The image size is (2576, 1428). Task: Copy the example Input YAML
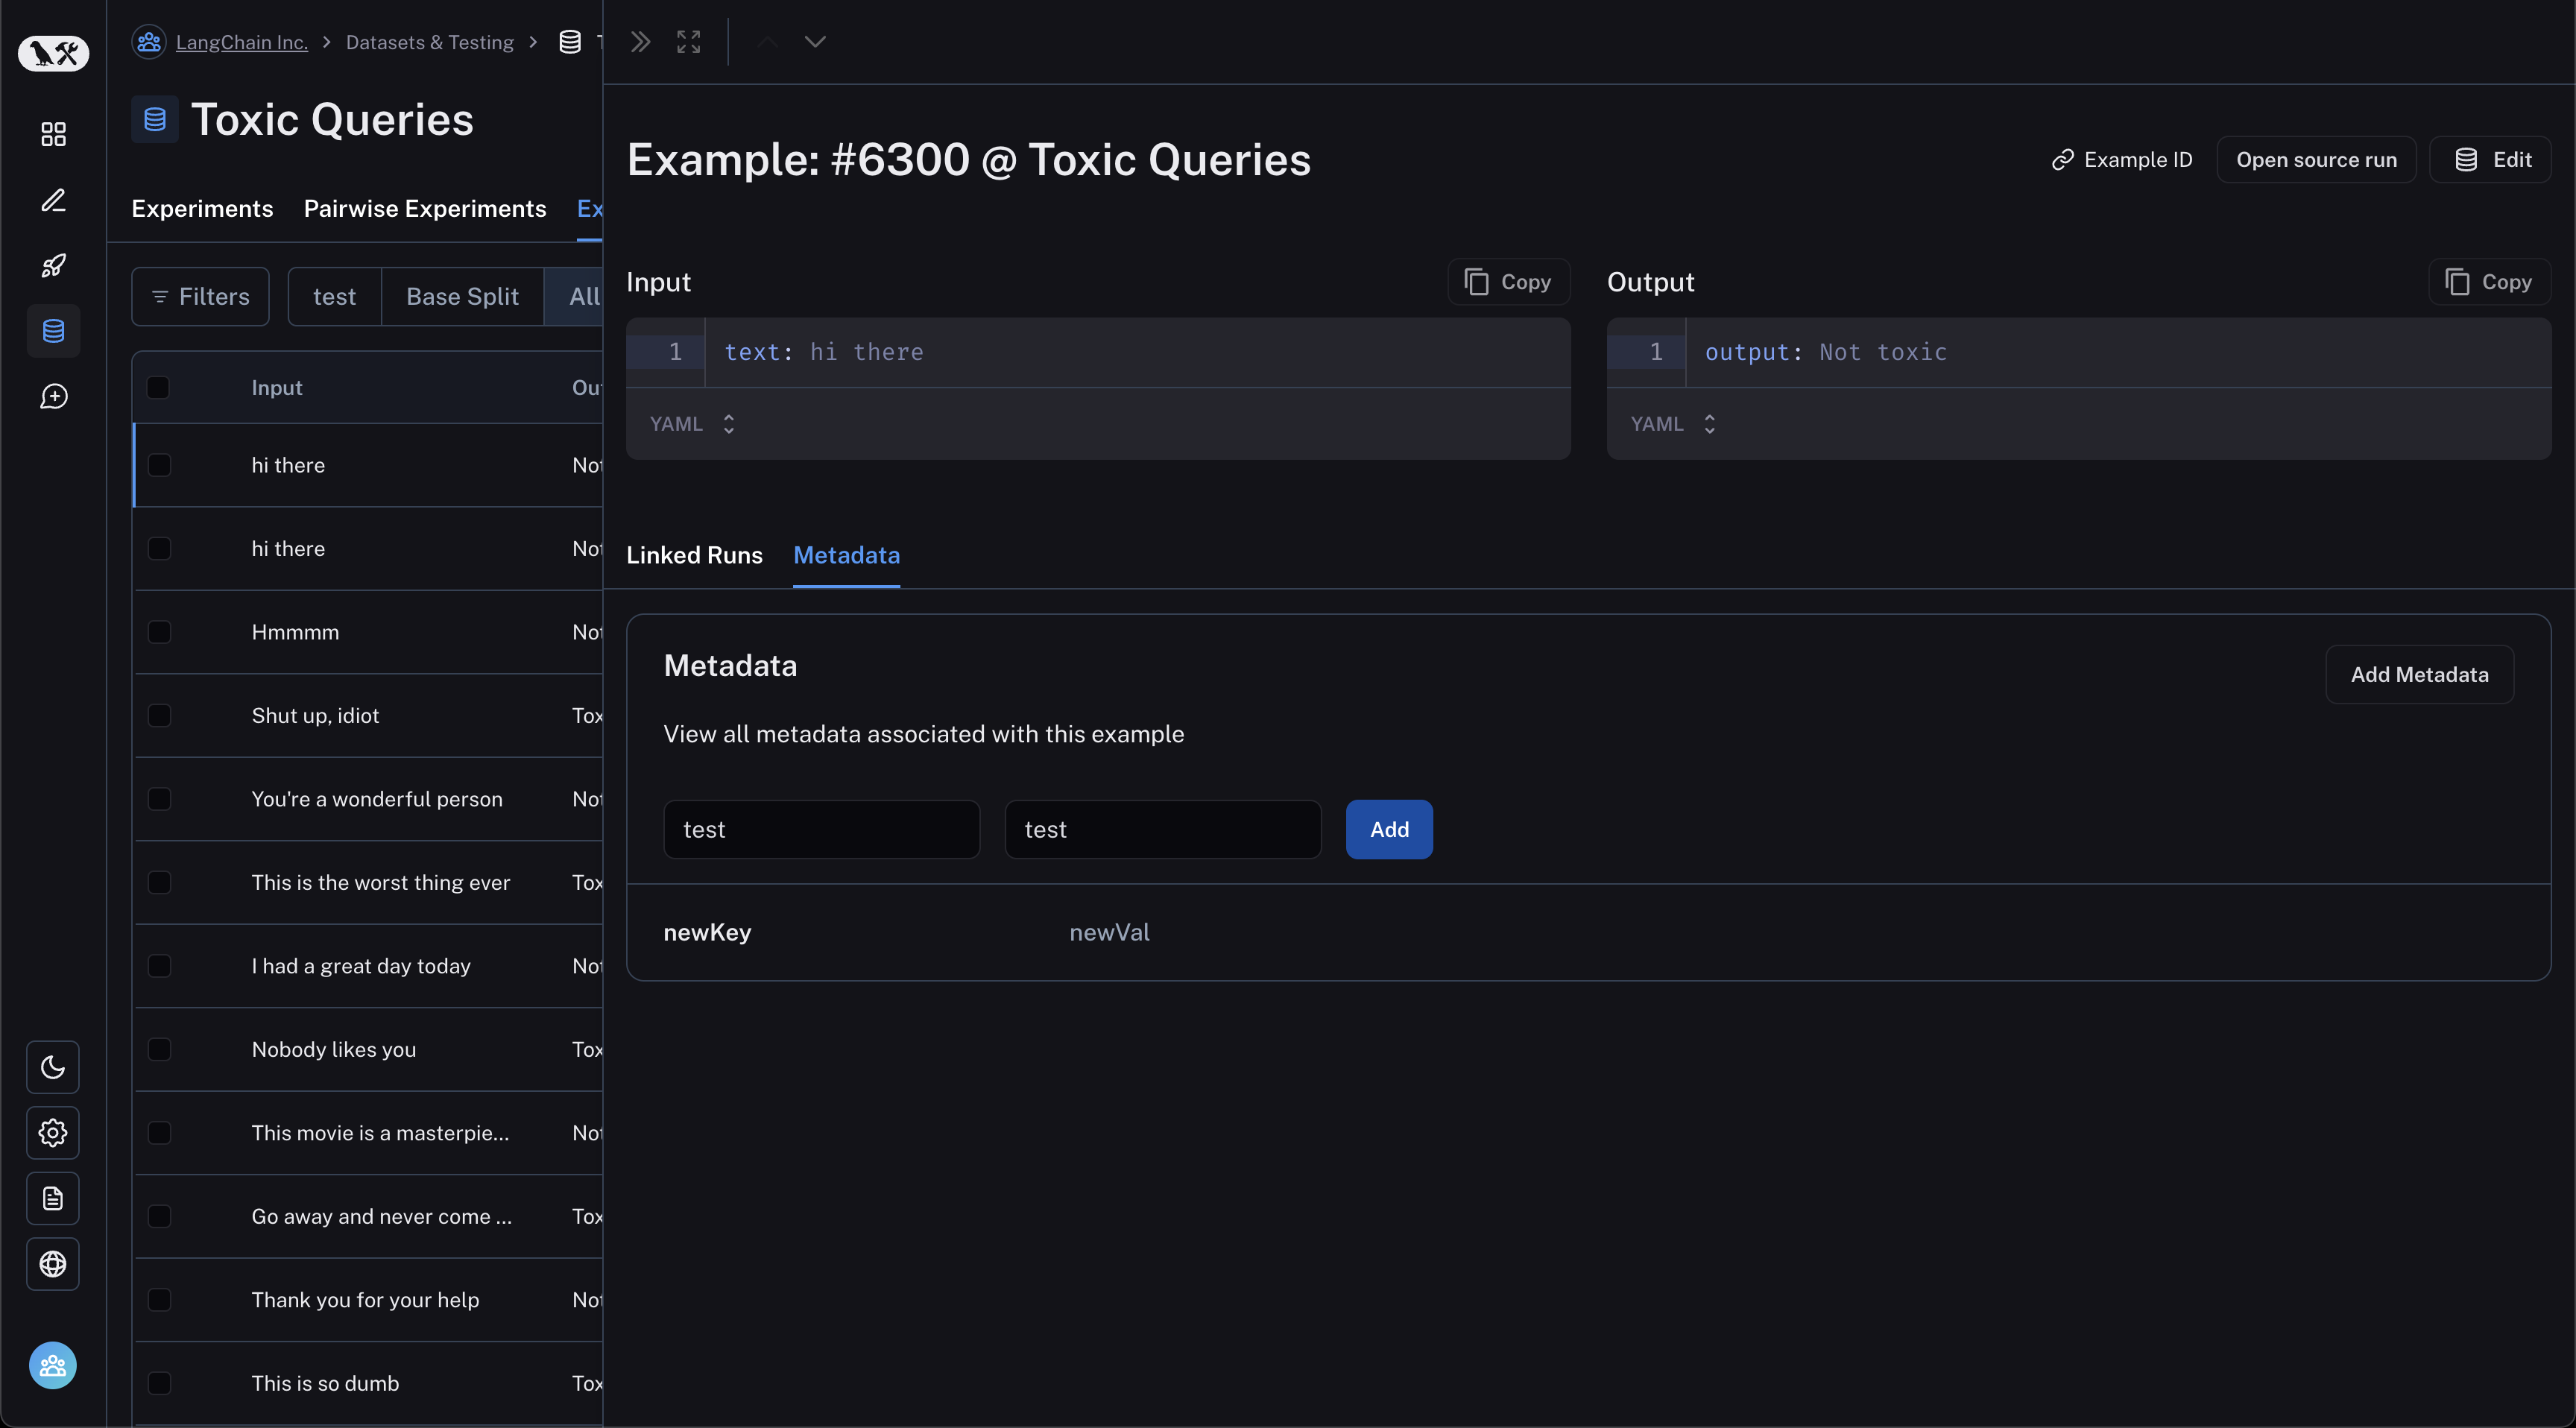[x=1508, y=281]
